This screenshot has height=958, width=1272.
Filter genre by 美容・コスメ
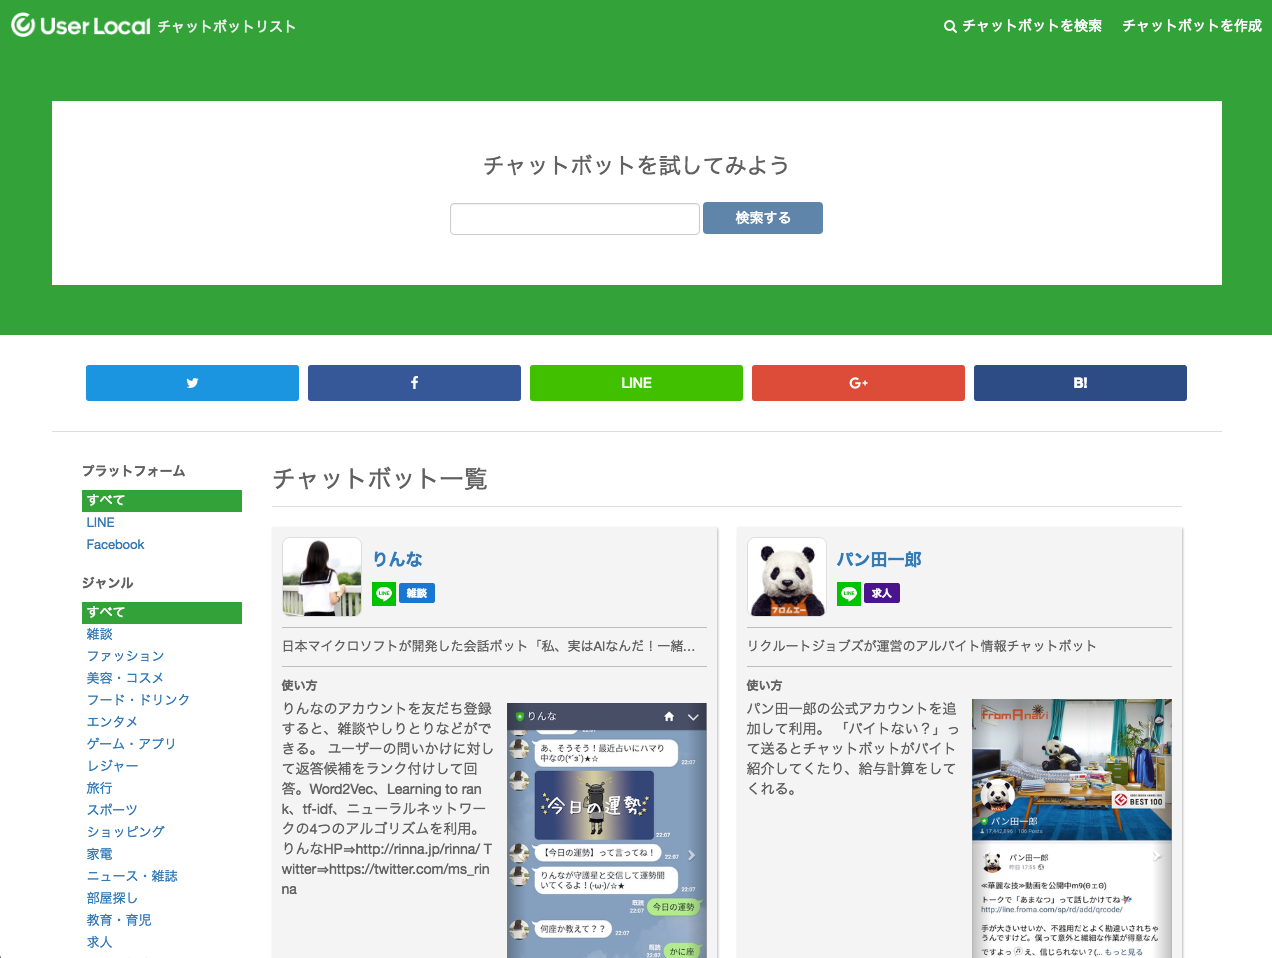click(x=125, y=678)
